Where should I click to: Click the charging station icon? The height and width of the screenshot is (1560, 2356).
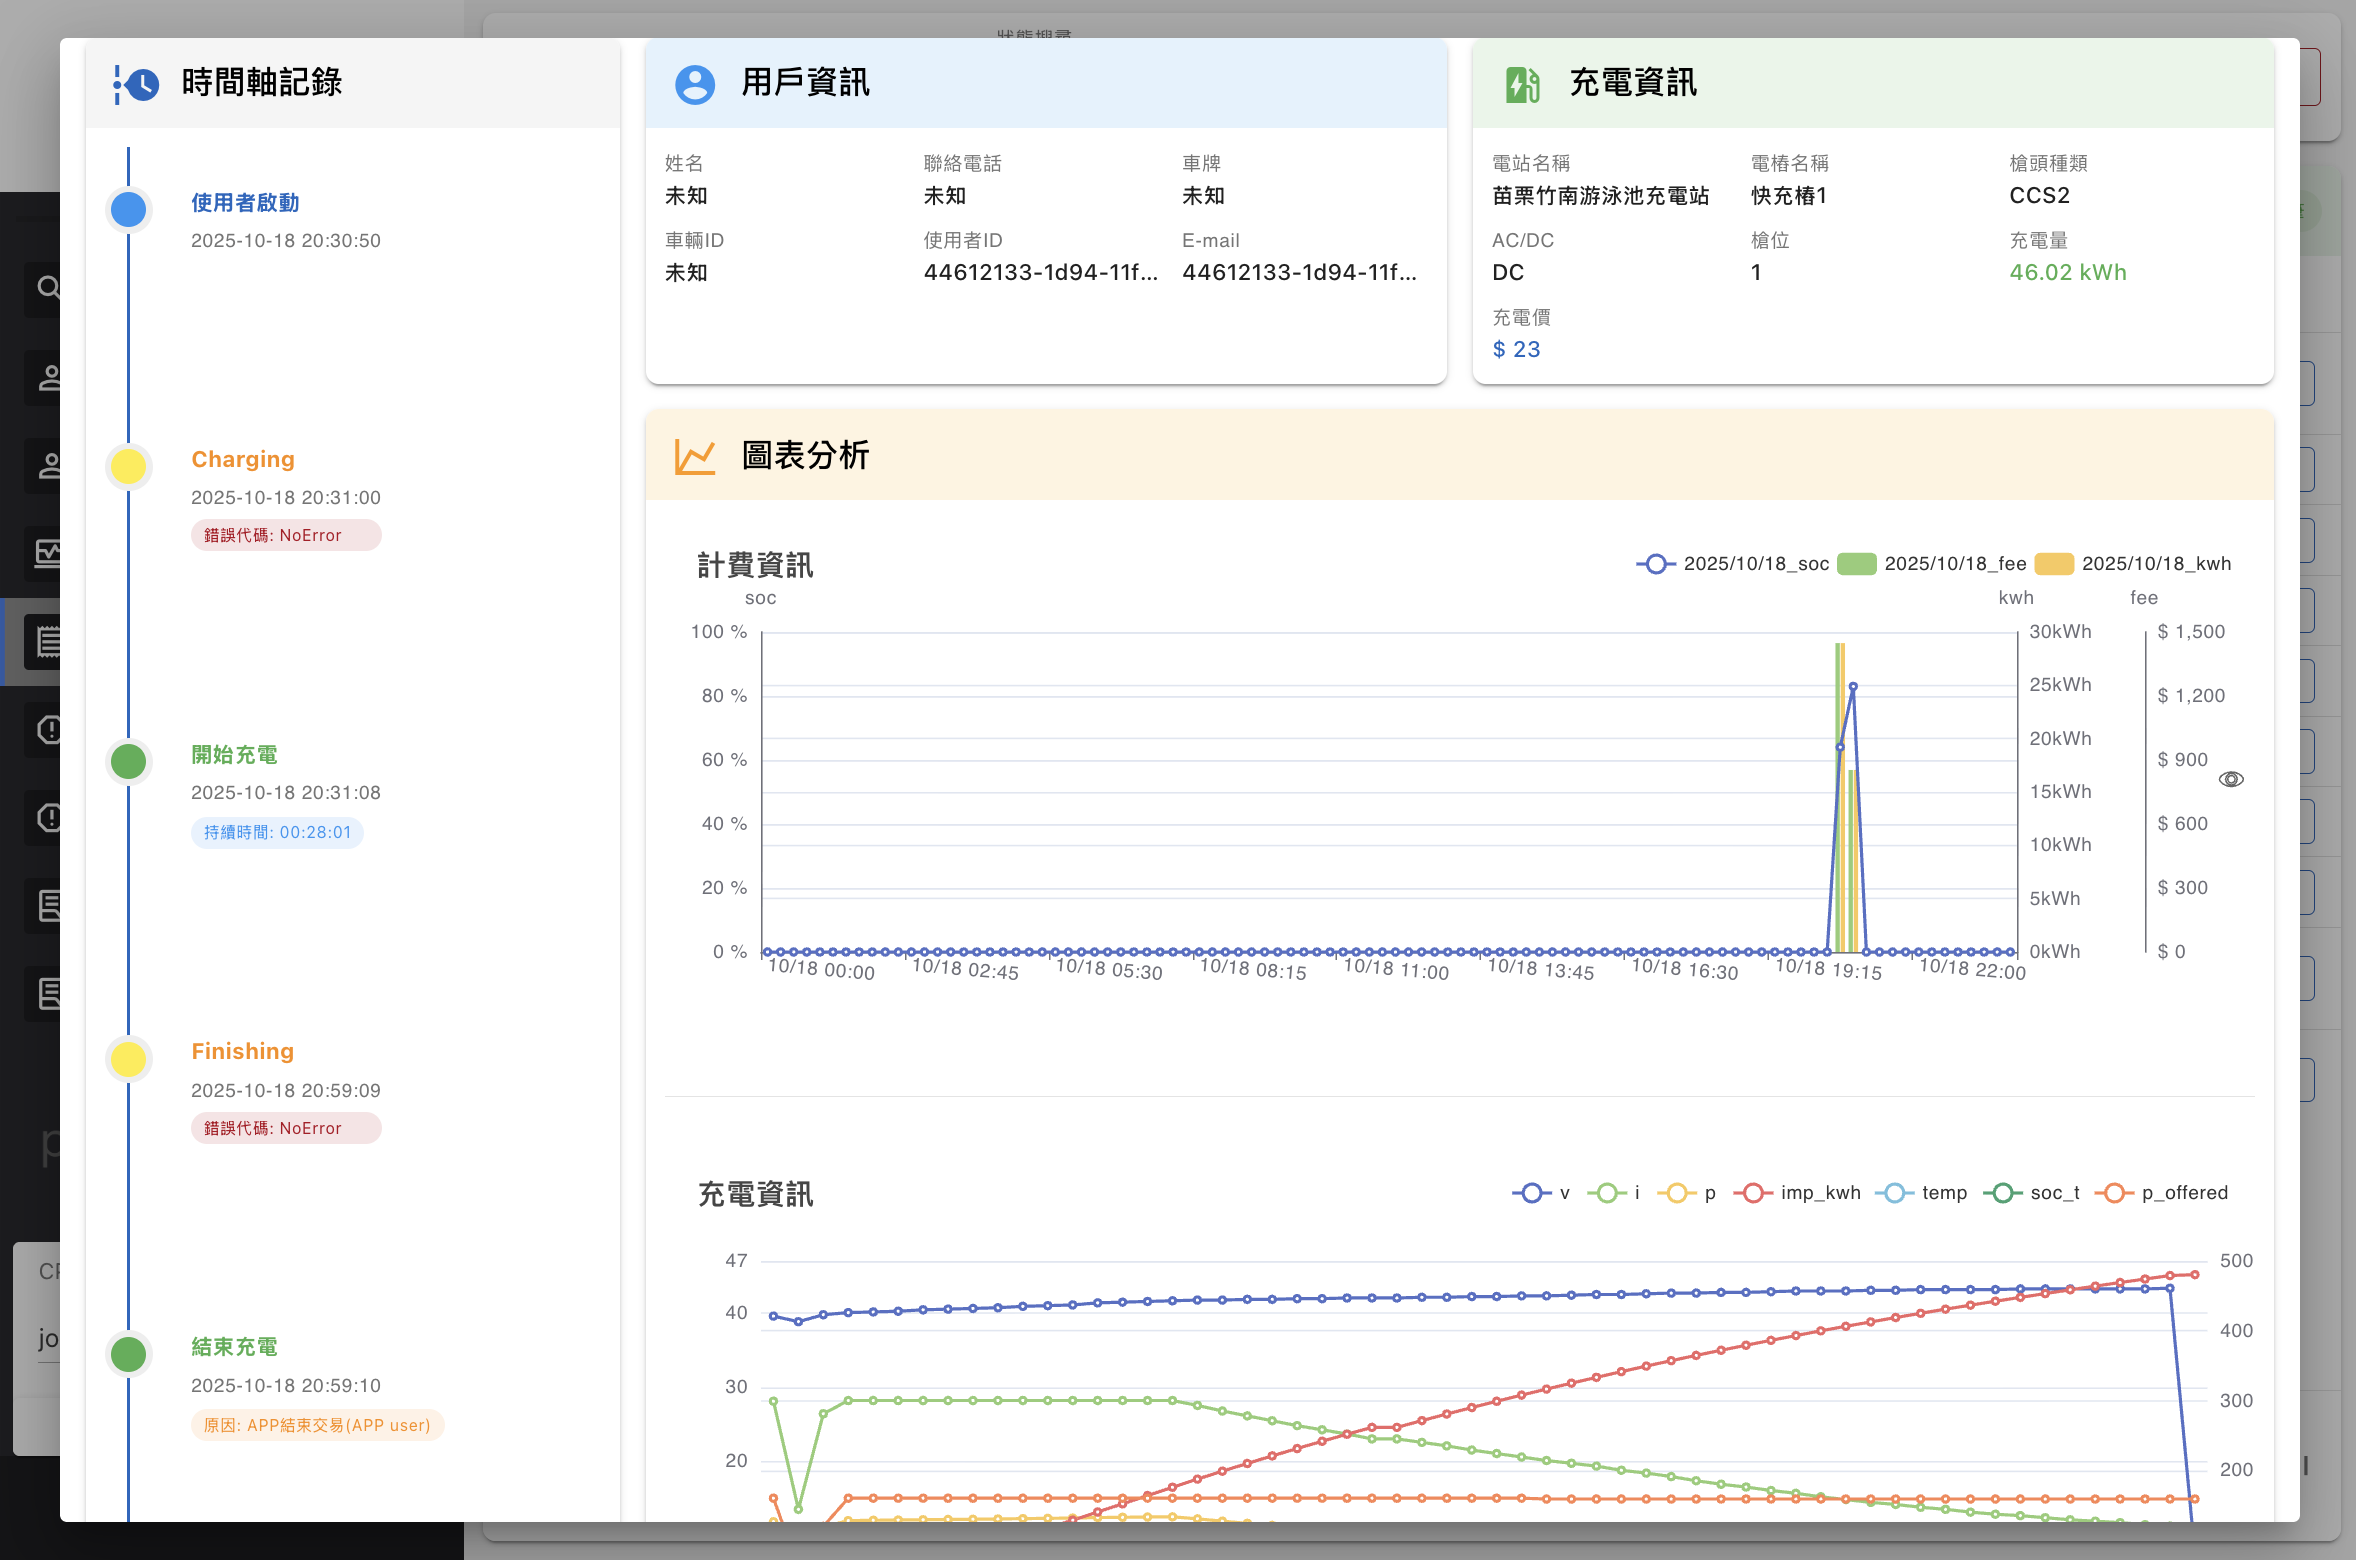[x=1522, y=84]
